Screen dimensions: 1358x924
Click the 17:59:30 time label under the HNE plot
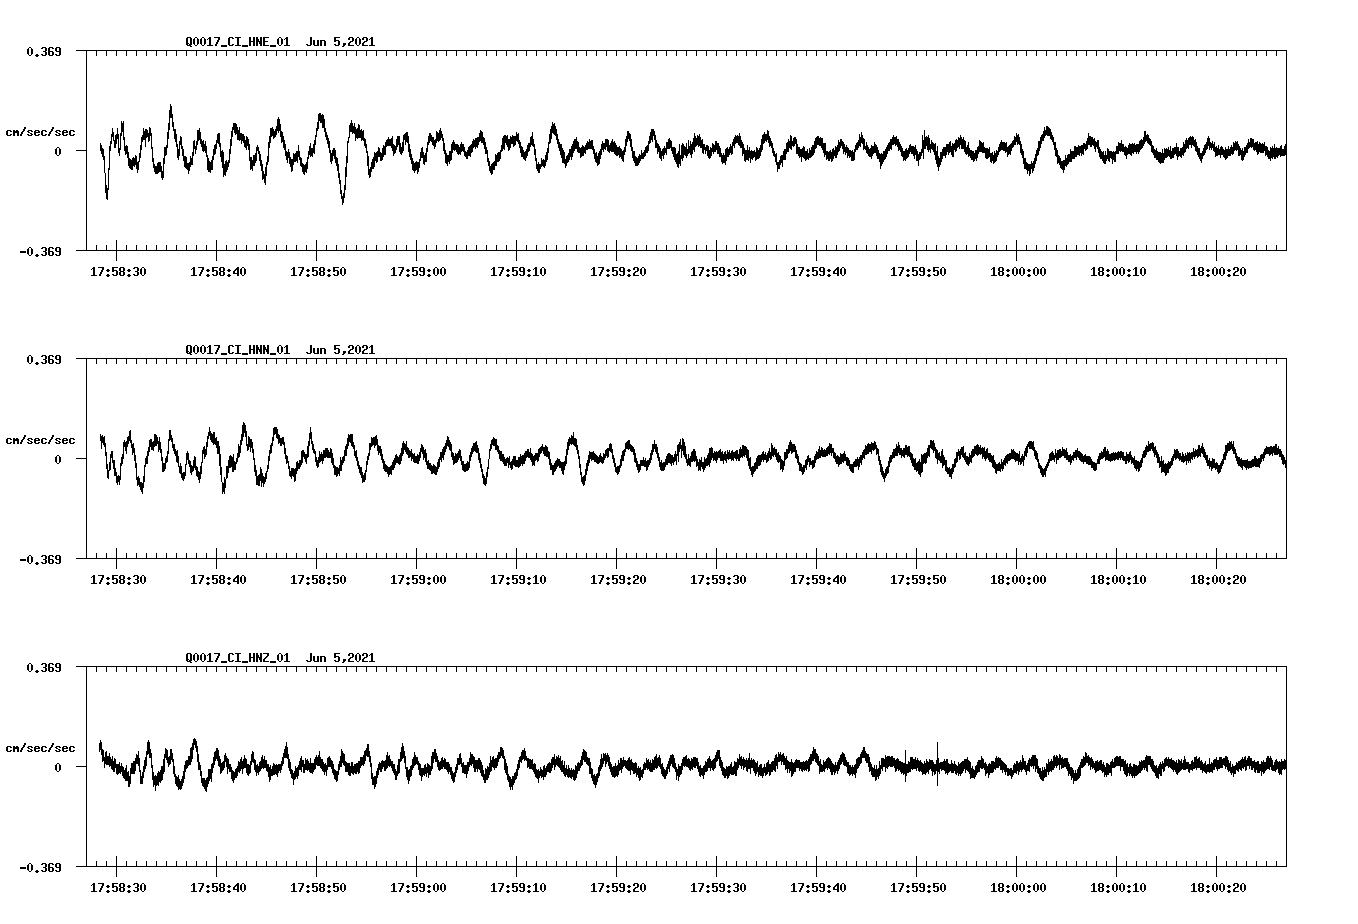coord(718,272)
